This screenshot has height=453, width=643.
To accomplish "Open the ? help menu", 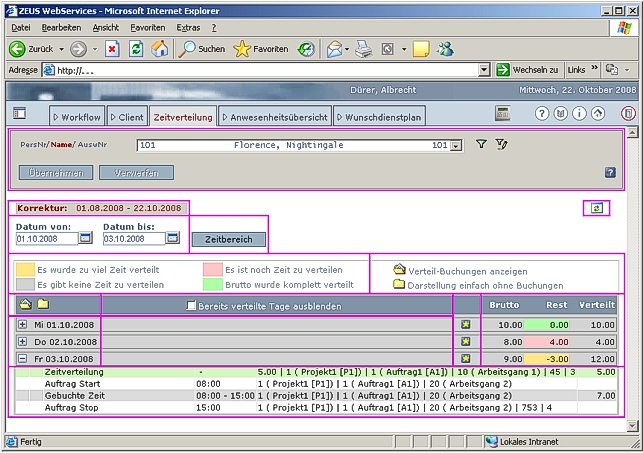I will [214, 28].
